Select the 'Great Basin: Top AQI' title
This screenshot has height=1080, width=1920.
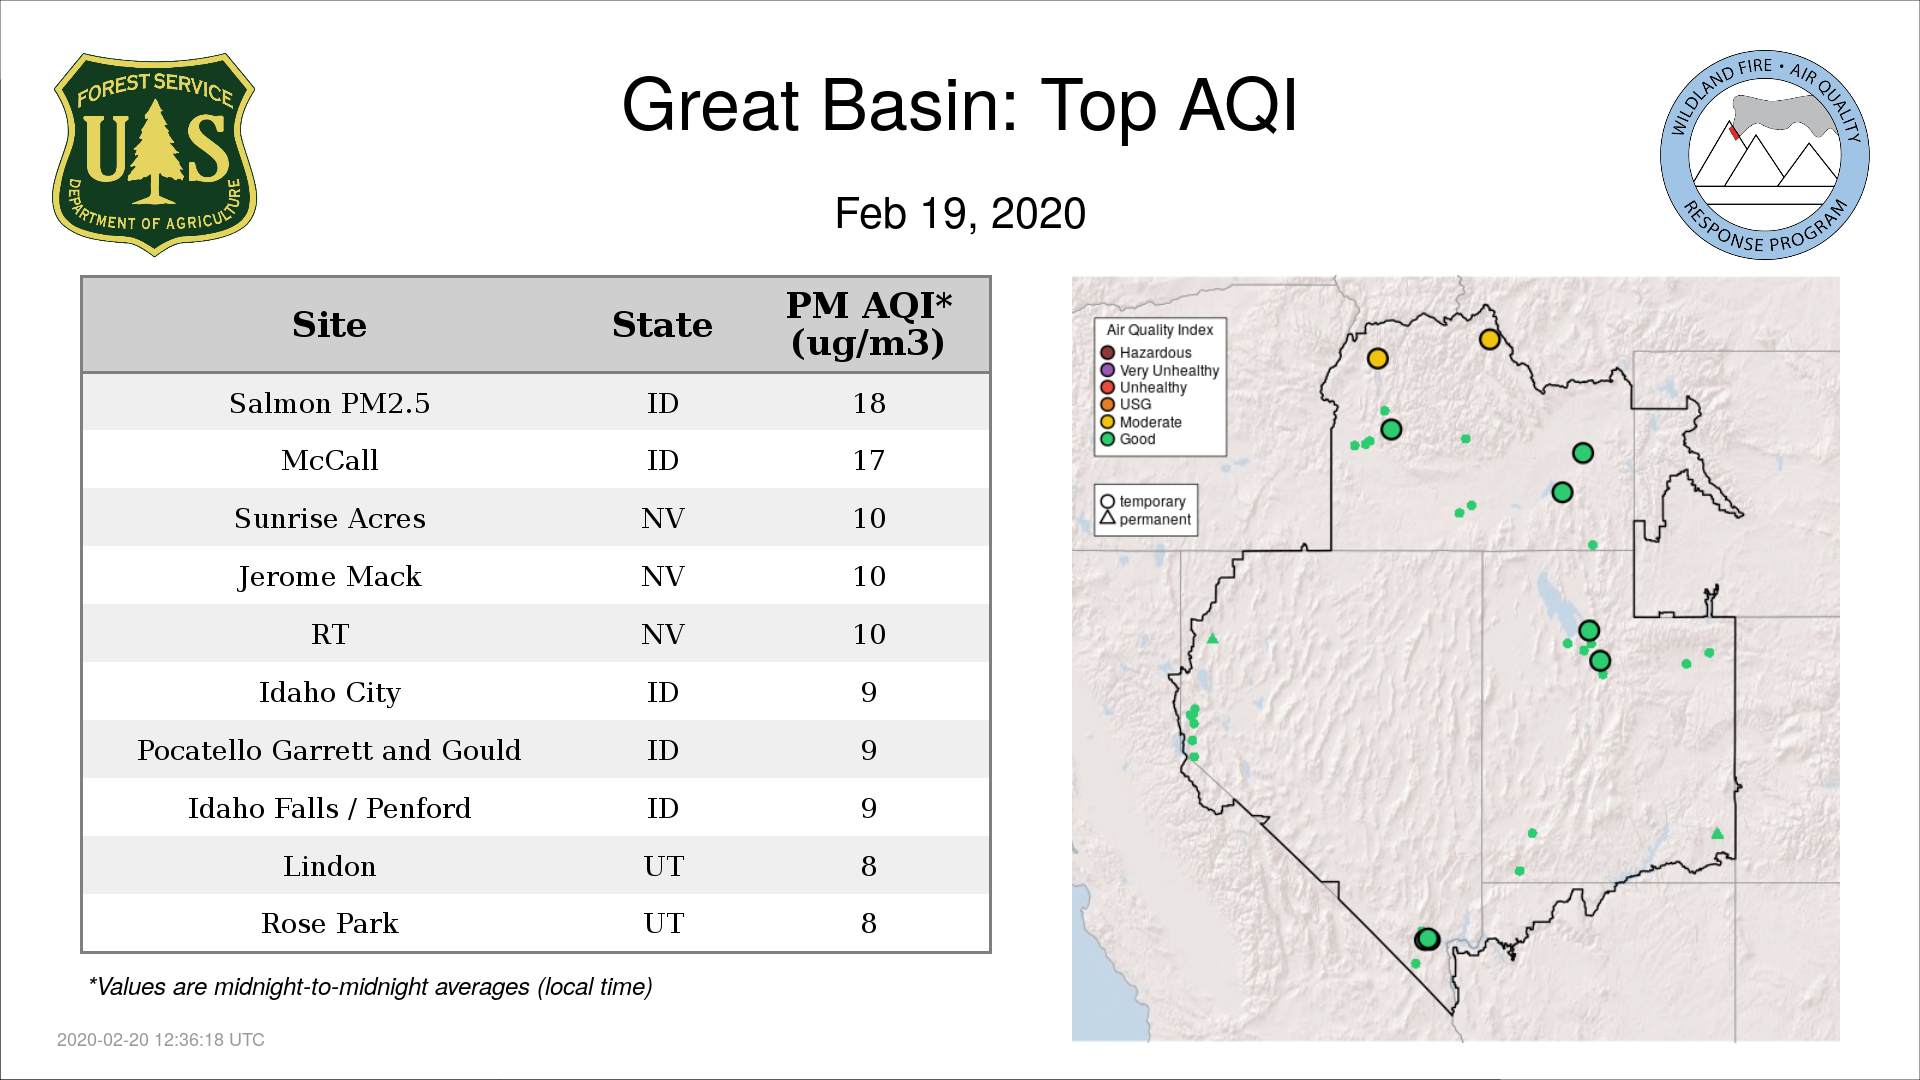pos(960,105)
